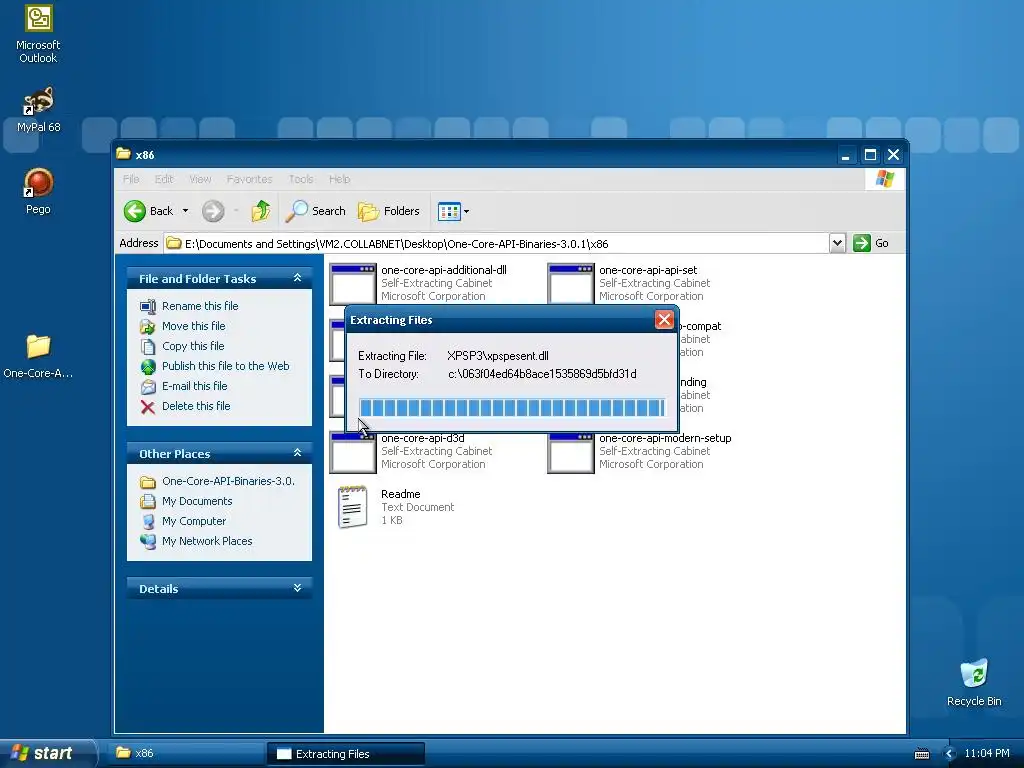Select the Readme text document icon

click(353, 507)
